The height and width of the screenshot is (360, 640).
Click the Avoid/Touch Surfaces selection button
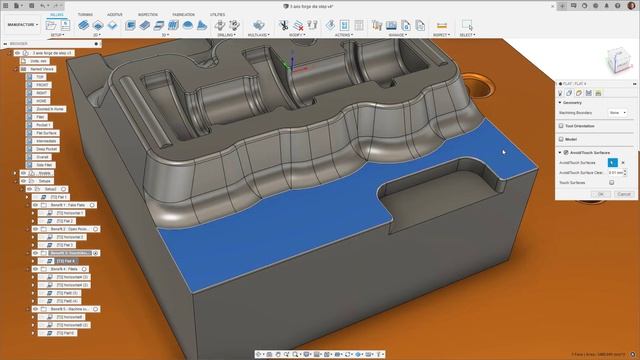[613, 162]
